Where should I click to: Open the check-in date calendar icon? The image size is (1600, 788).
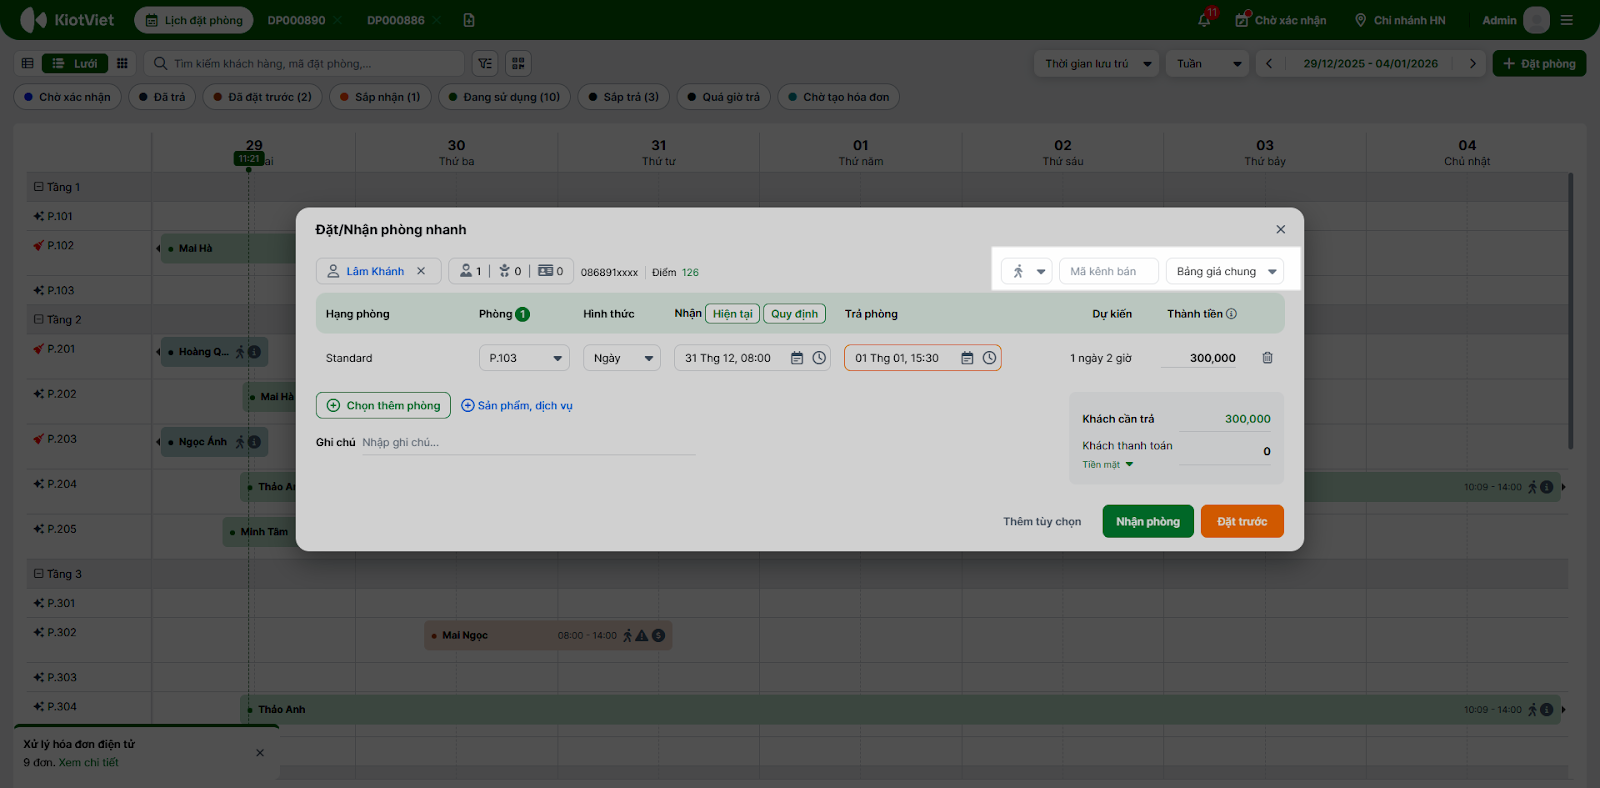point(797,358)
